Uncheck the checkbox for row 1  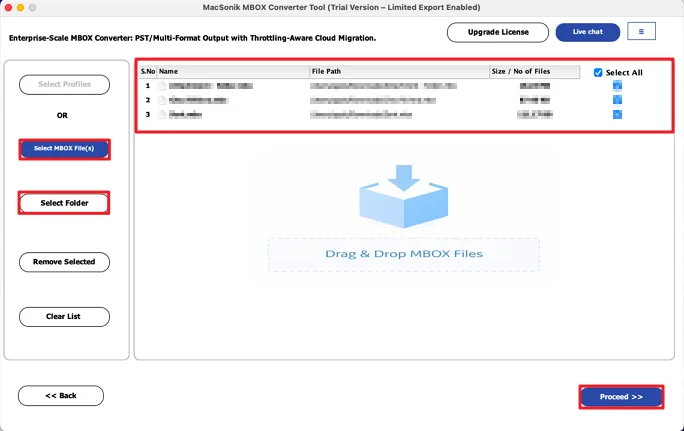coord(617,86)
